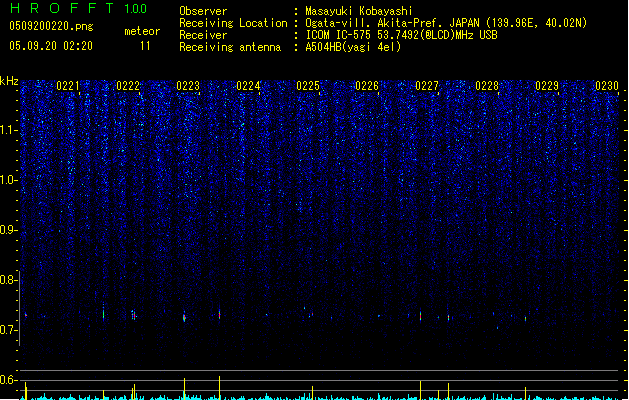
Task: Click the meteor label
Action: (x=142, y=31)
